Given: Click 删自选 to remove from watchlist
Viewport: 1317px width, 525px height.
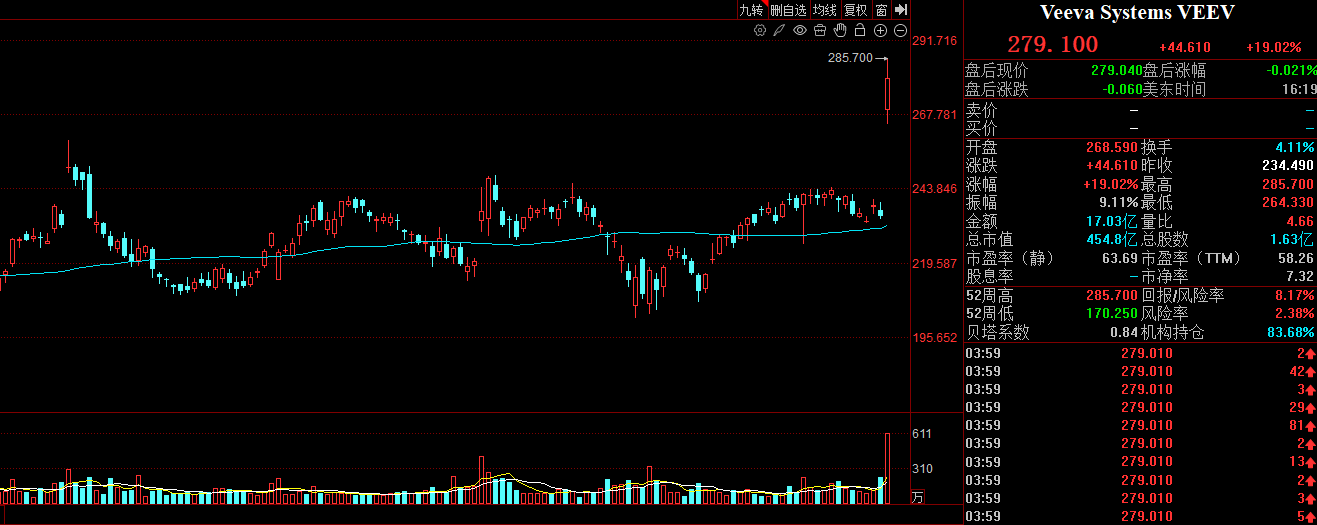Looking at the screenshot, I should [x=788, y=10].
